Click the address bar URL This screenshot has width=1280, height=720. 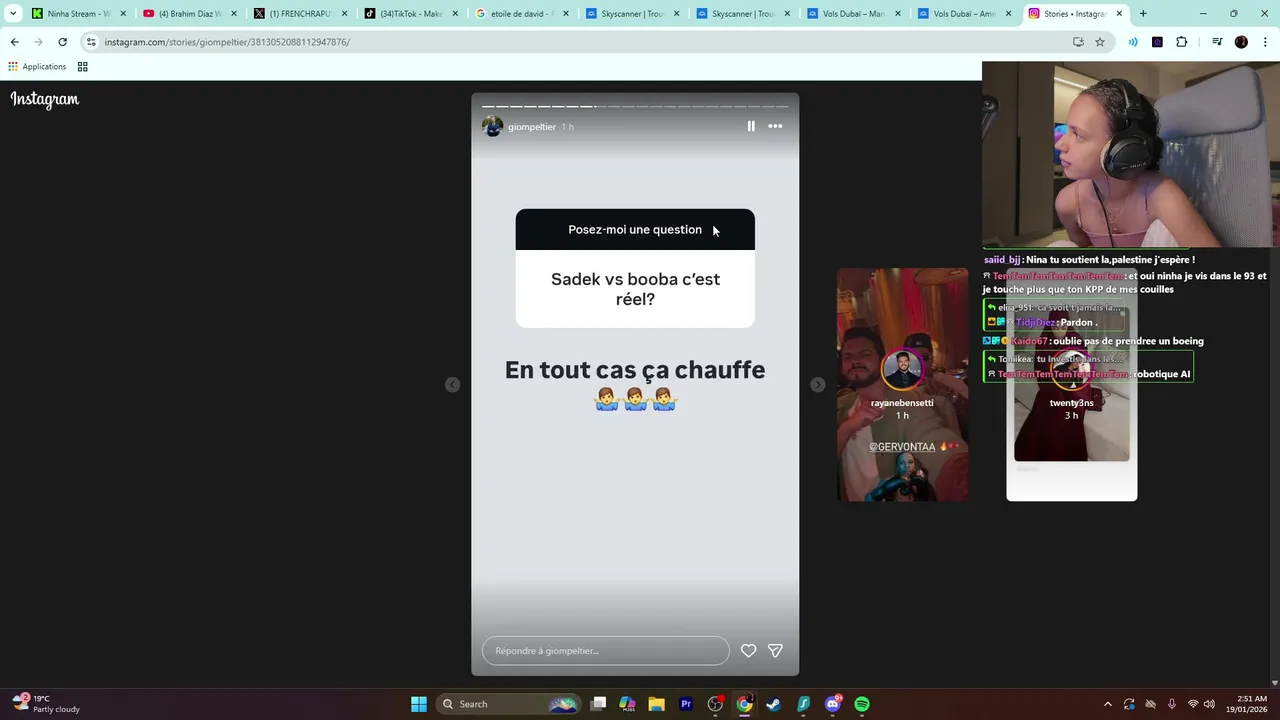227,42
